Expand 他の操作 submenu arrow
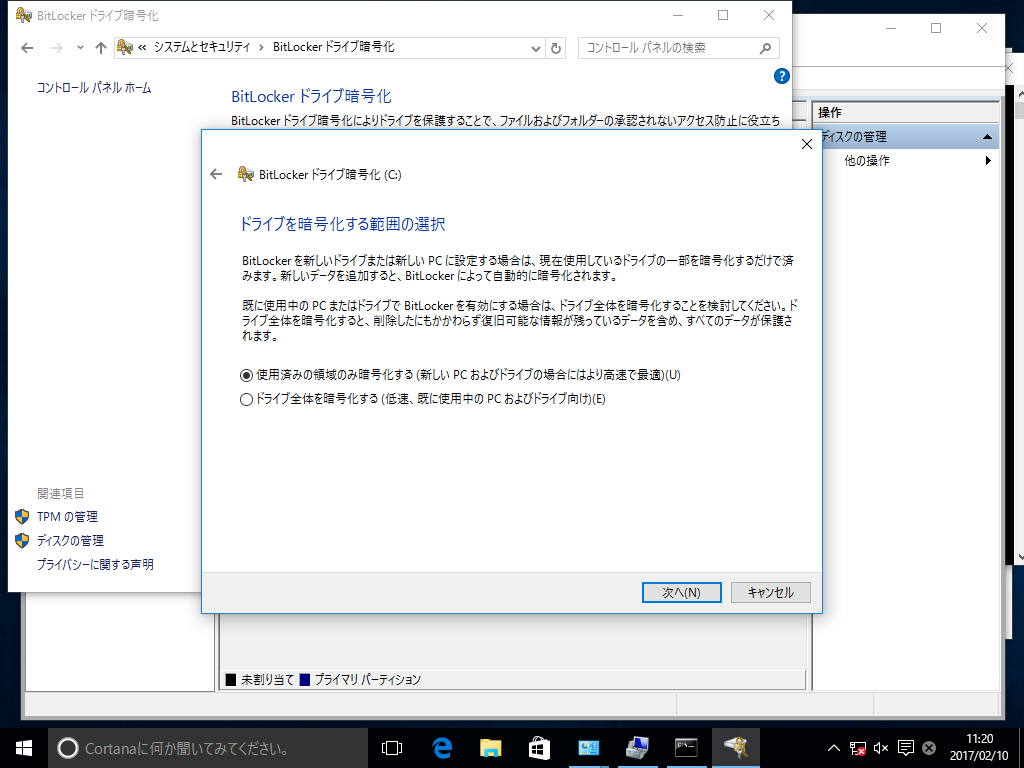The height and width of the screenshot is (768, 1024). coord(988,161)
